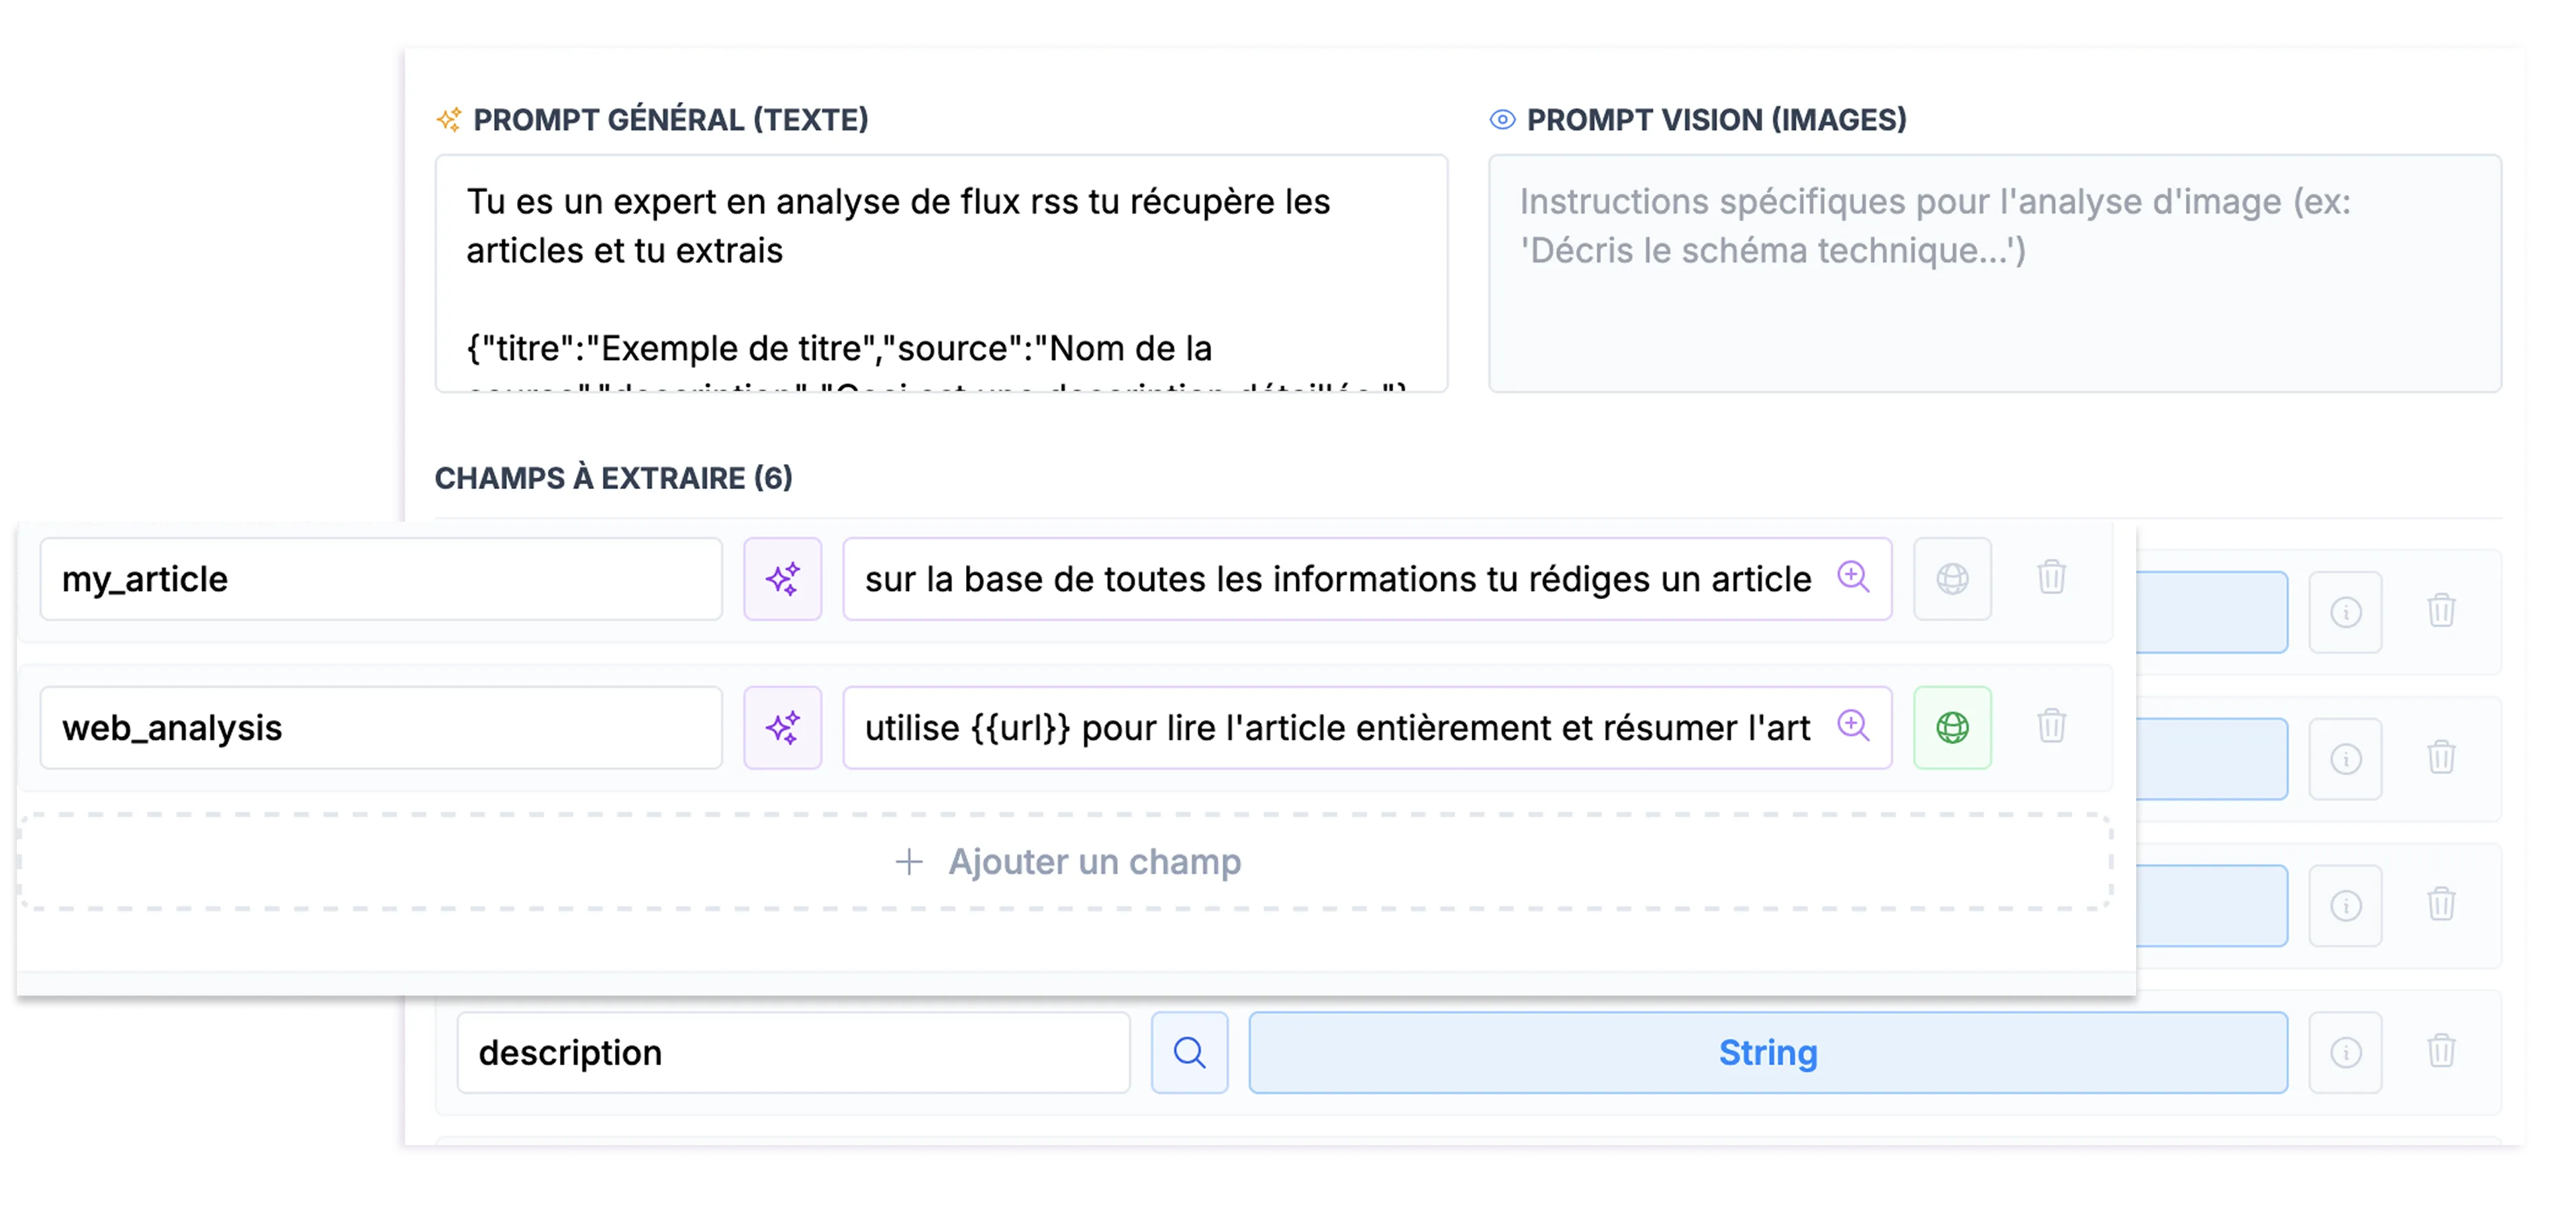Click the trash icon on the my_article row
Screen dimensions: 2576x1229
pyautogui.click(x=2052, y=578)
